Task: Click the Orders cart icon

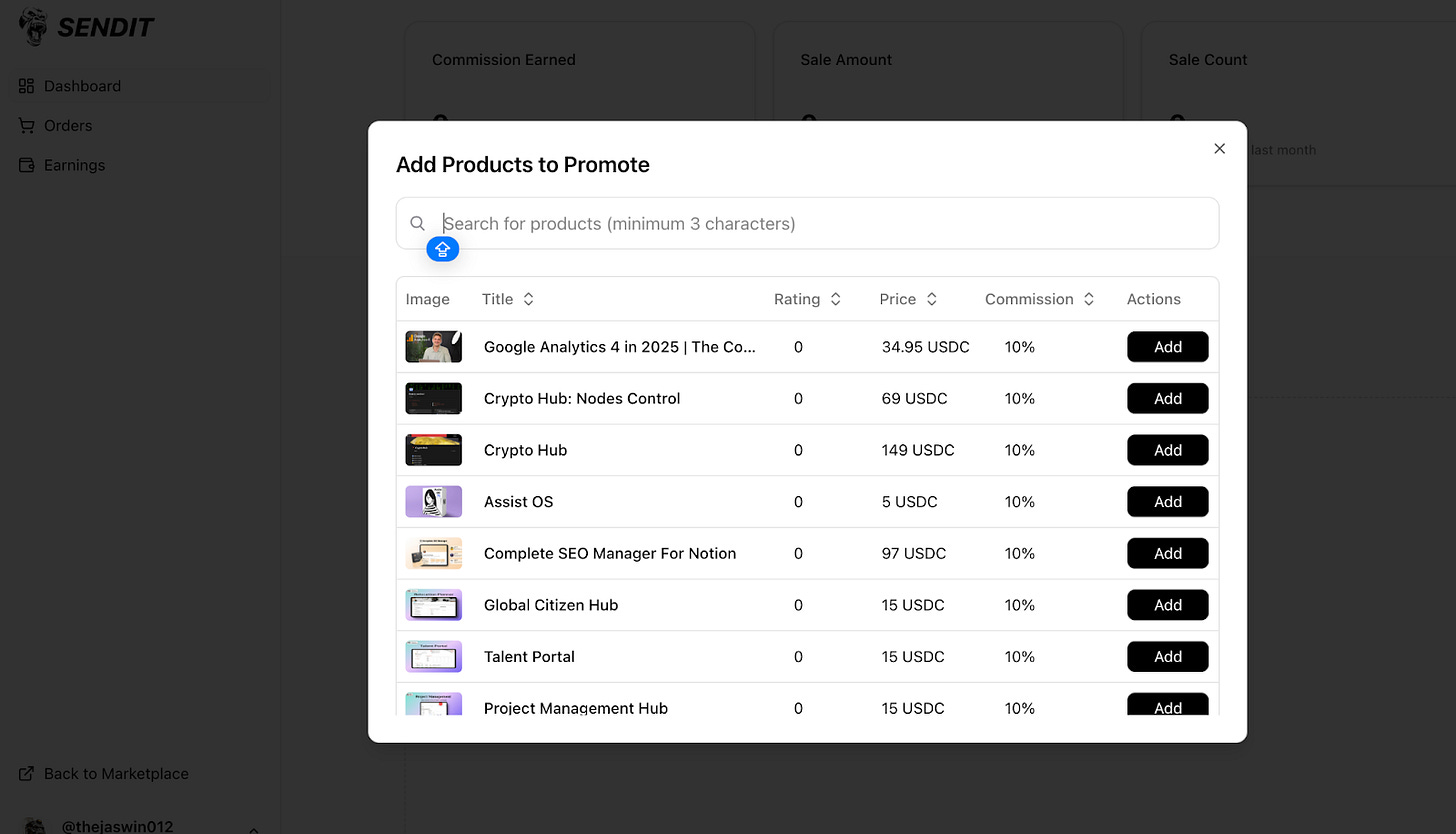Action: tap(27, 125)
